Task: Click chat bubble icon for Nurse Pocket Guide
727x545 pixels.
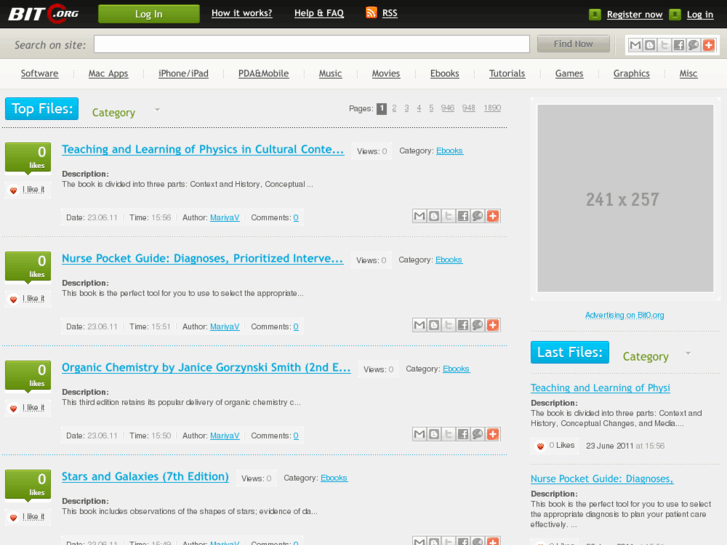Action: tap(478, 325)
